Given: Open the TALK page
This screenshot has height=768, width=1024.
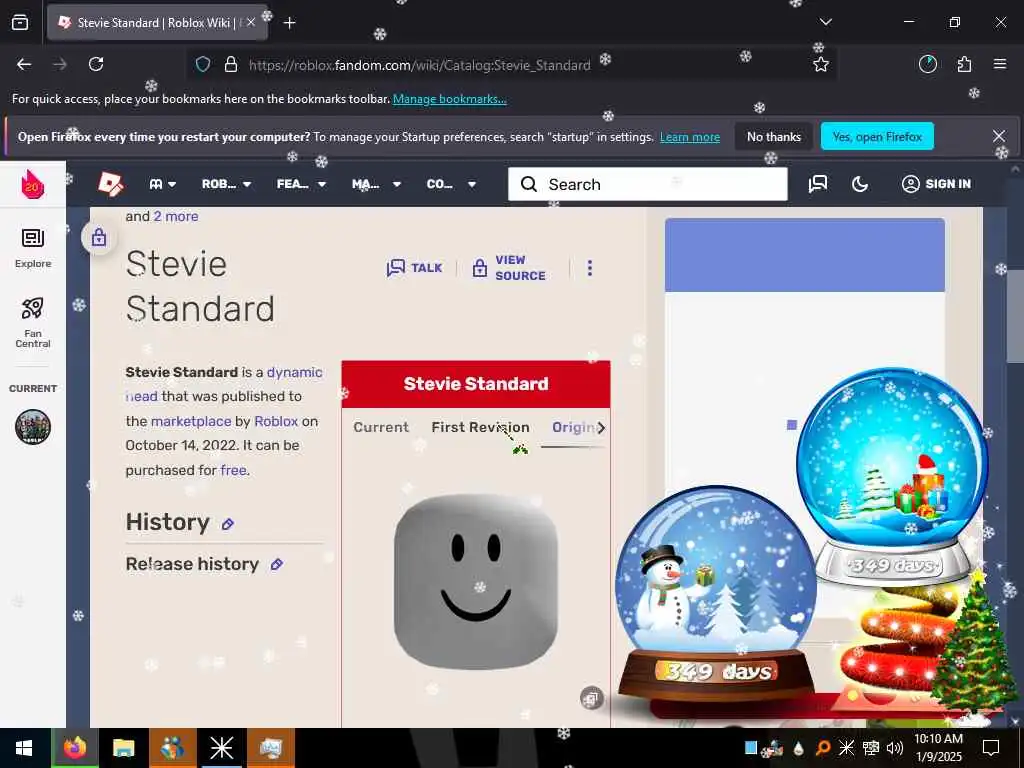Looking at the screenshot, I should [414, 268].
